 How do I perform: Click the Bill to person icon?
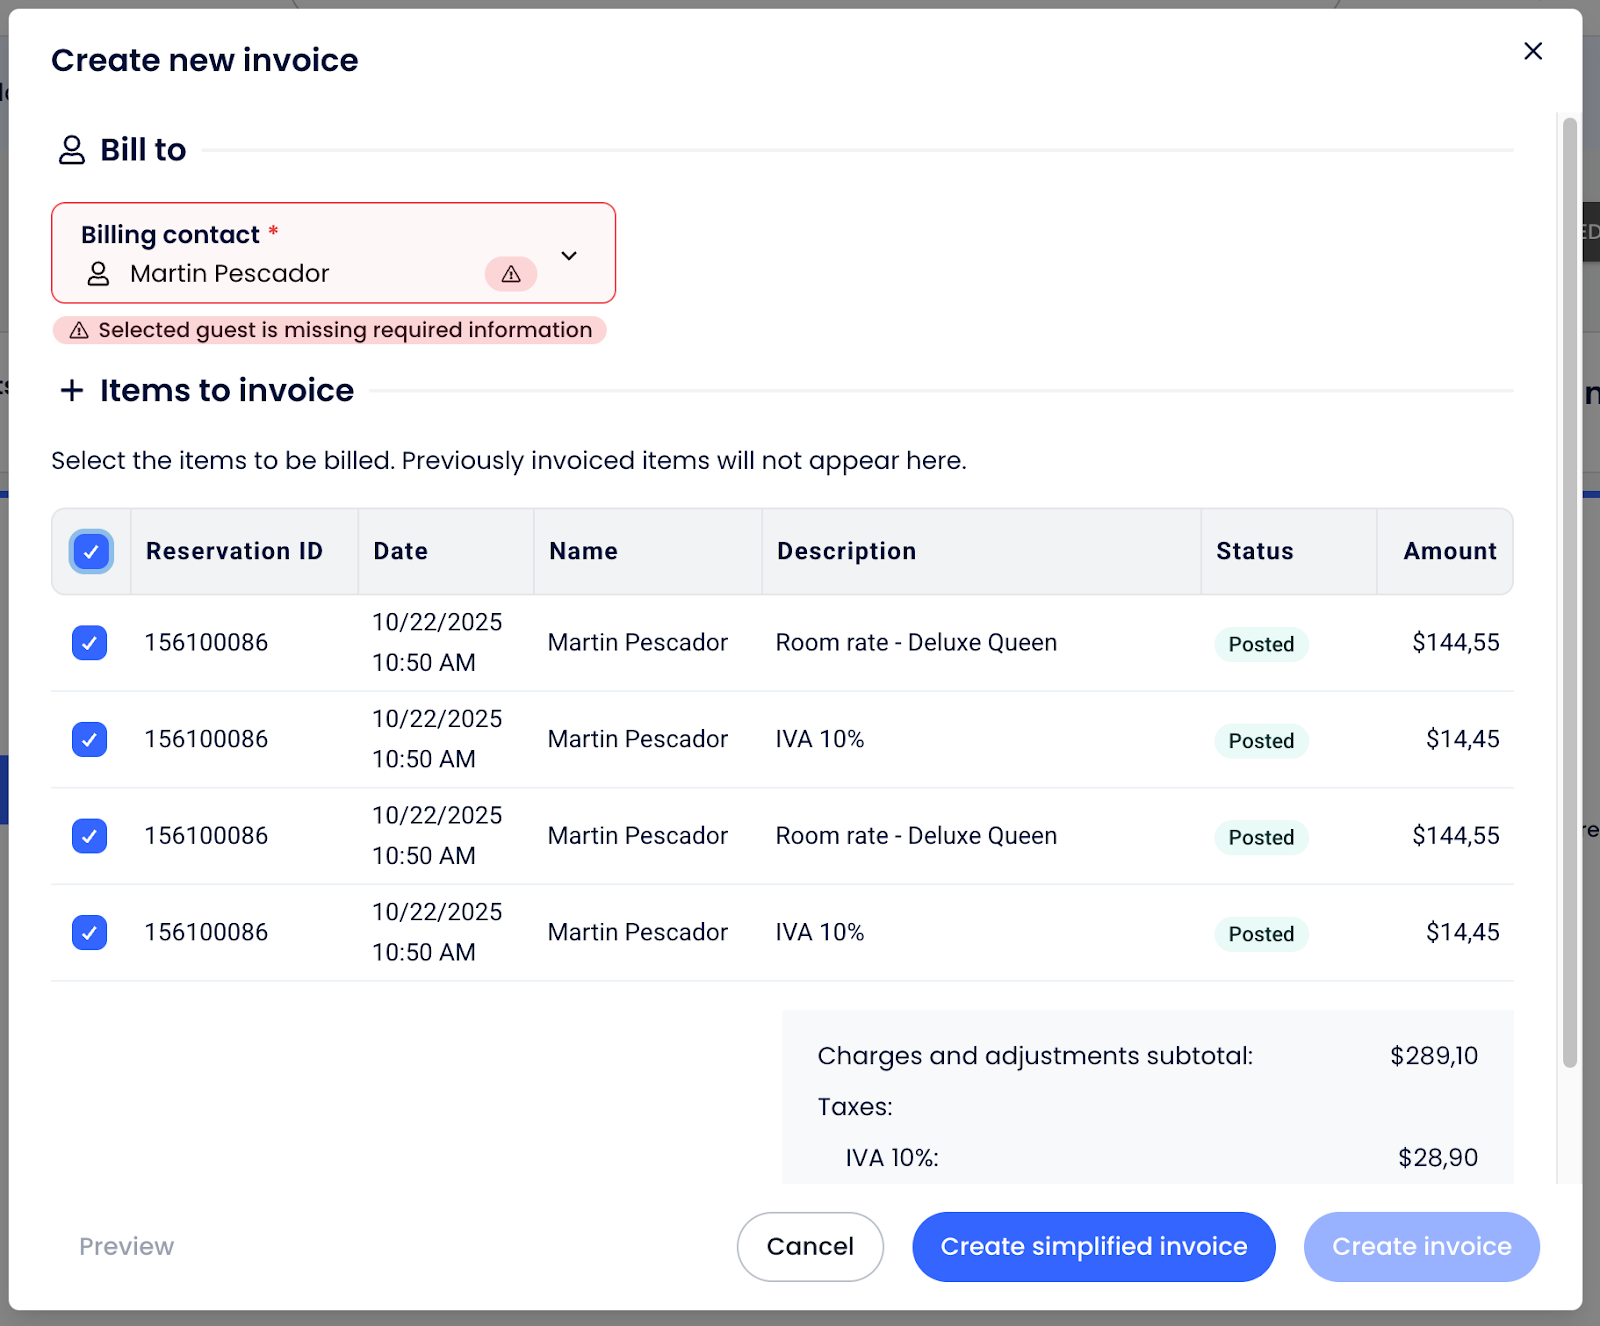tap(72, 150)
